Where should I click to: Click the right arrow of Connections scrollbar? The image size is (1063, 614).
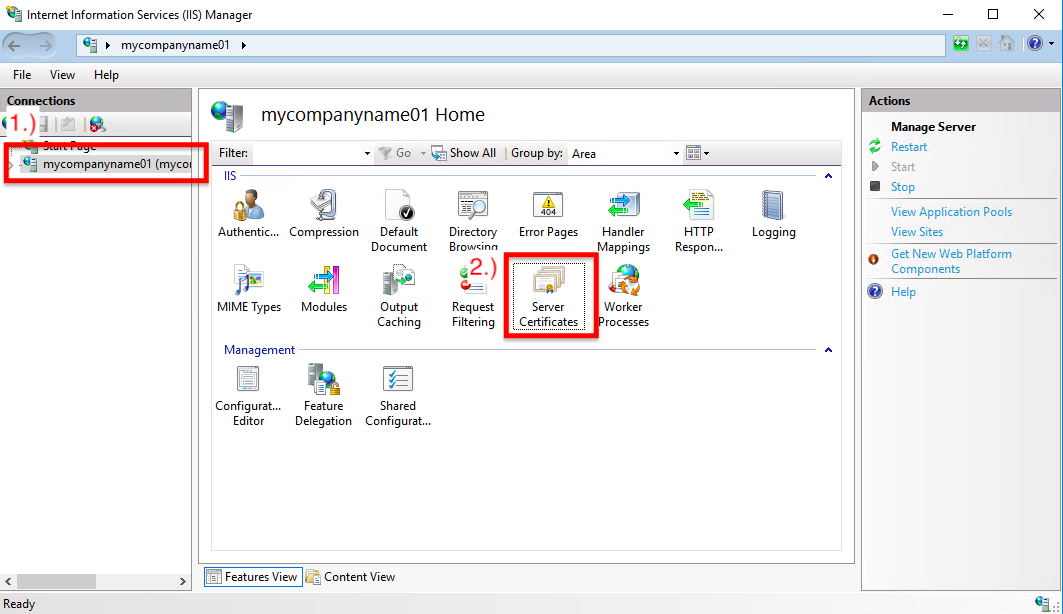[x=182, y=581]
